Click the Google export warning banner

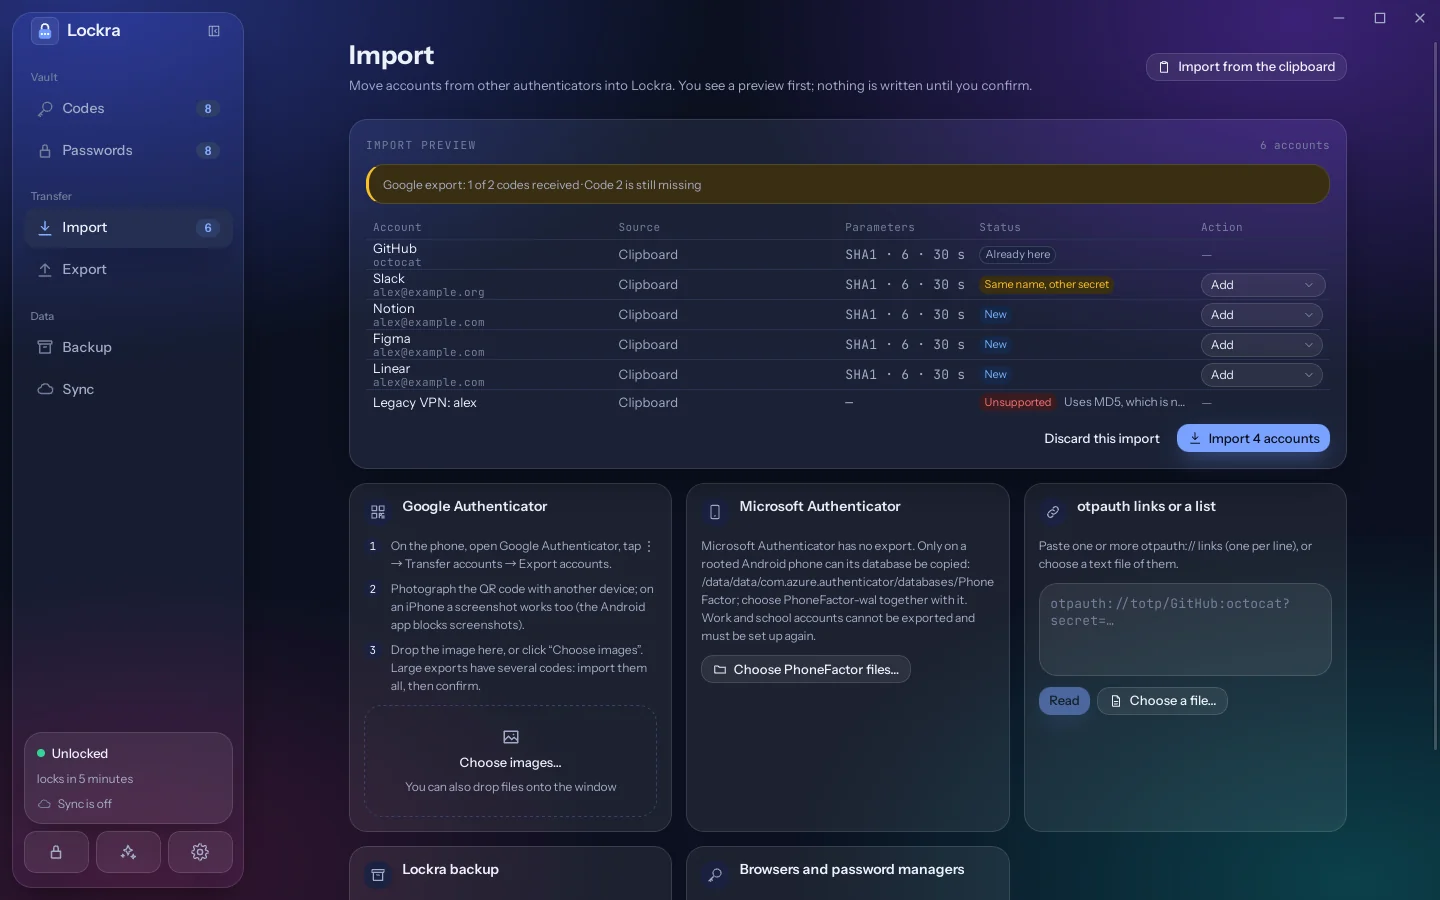click(848, 185)
